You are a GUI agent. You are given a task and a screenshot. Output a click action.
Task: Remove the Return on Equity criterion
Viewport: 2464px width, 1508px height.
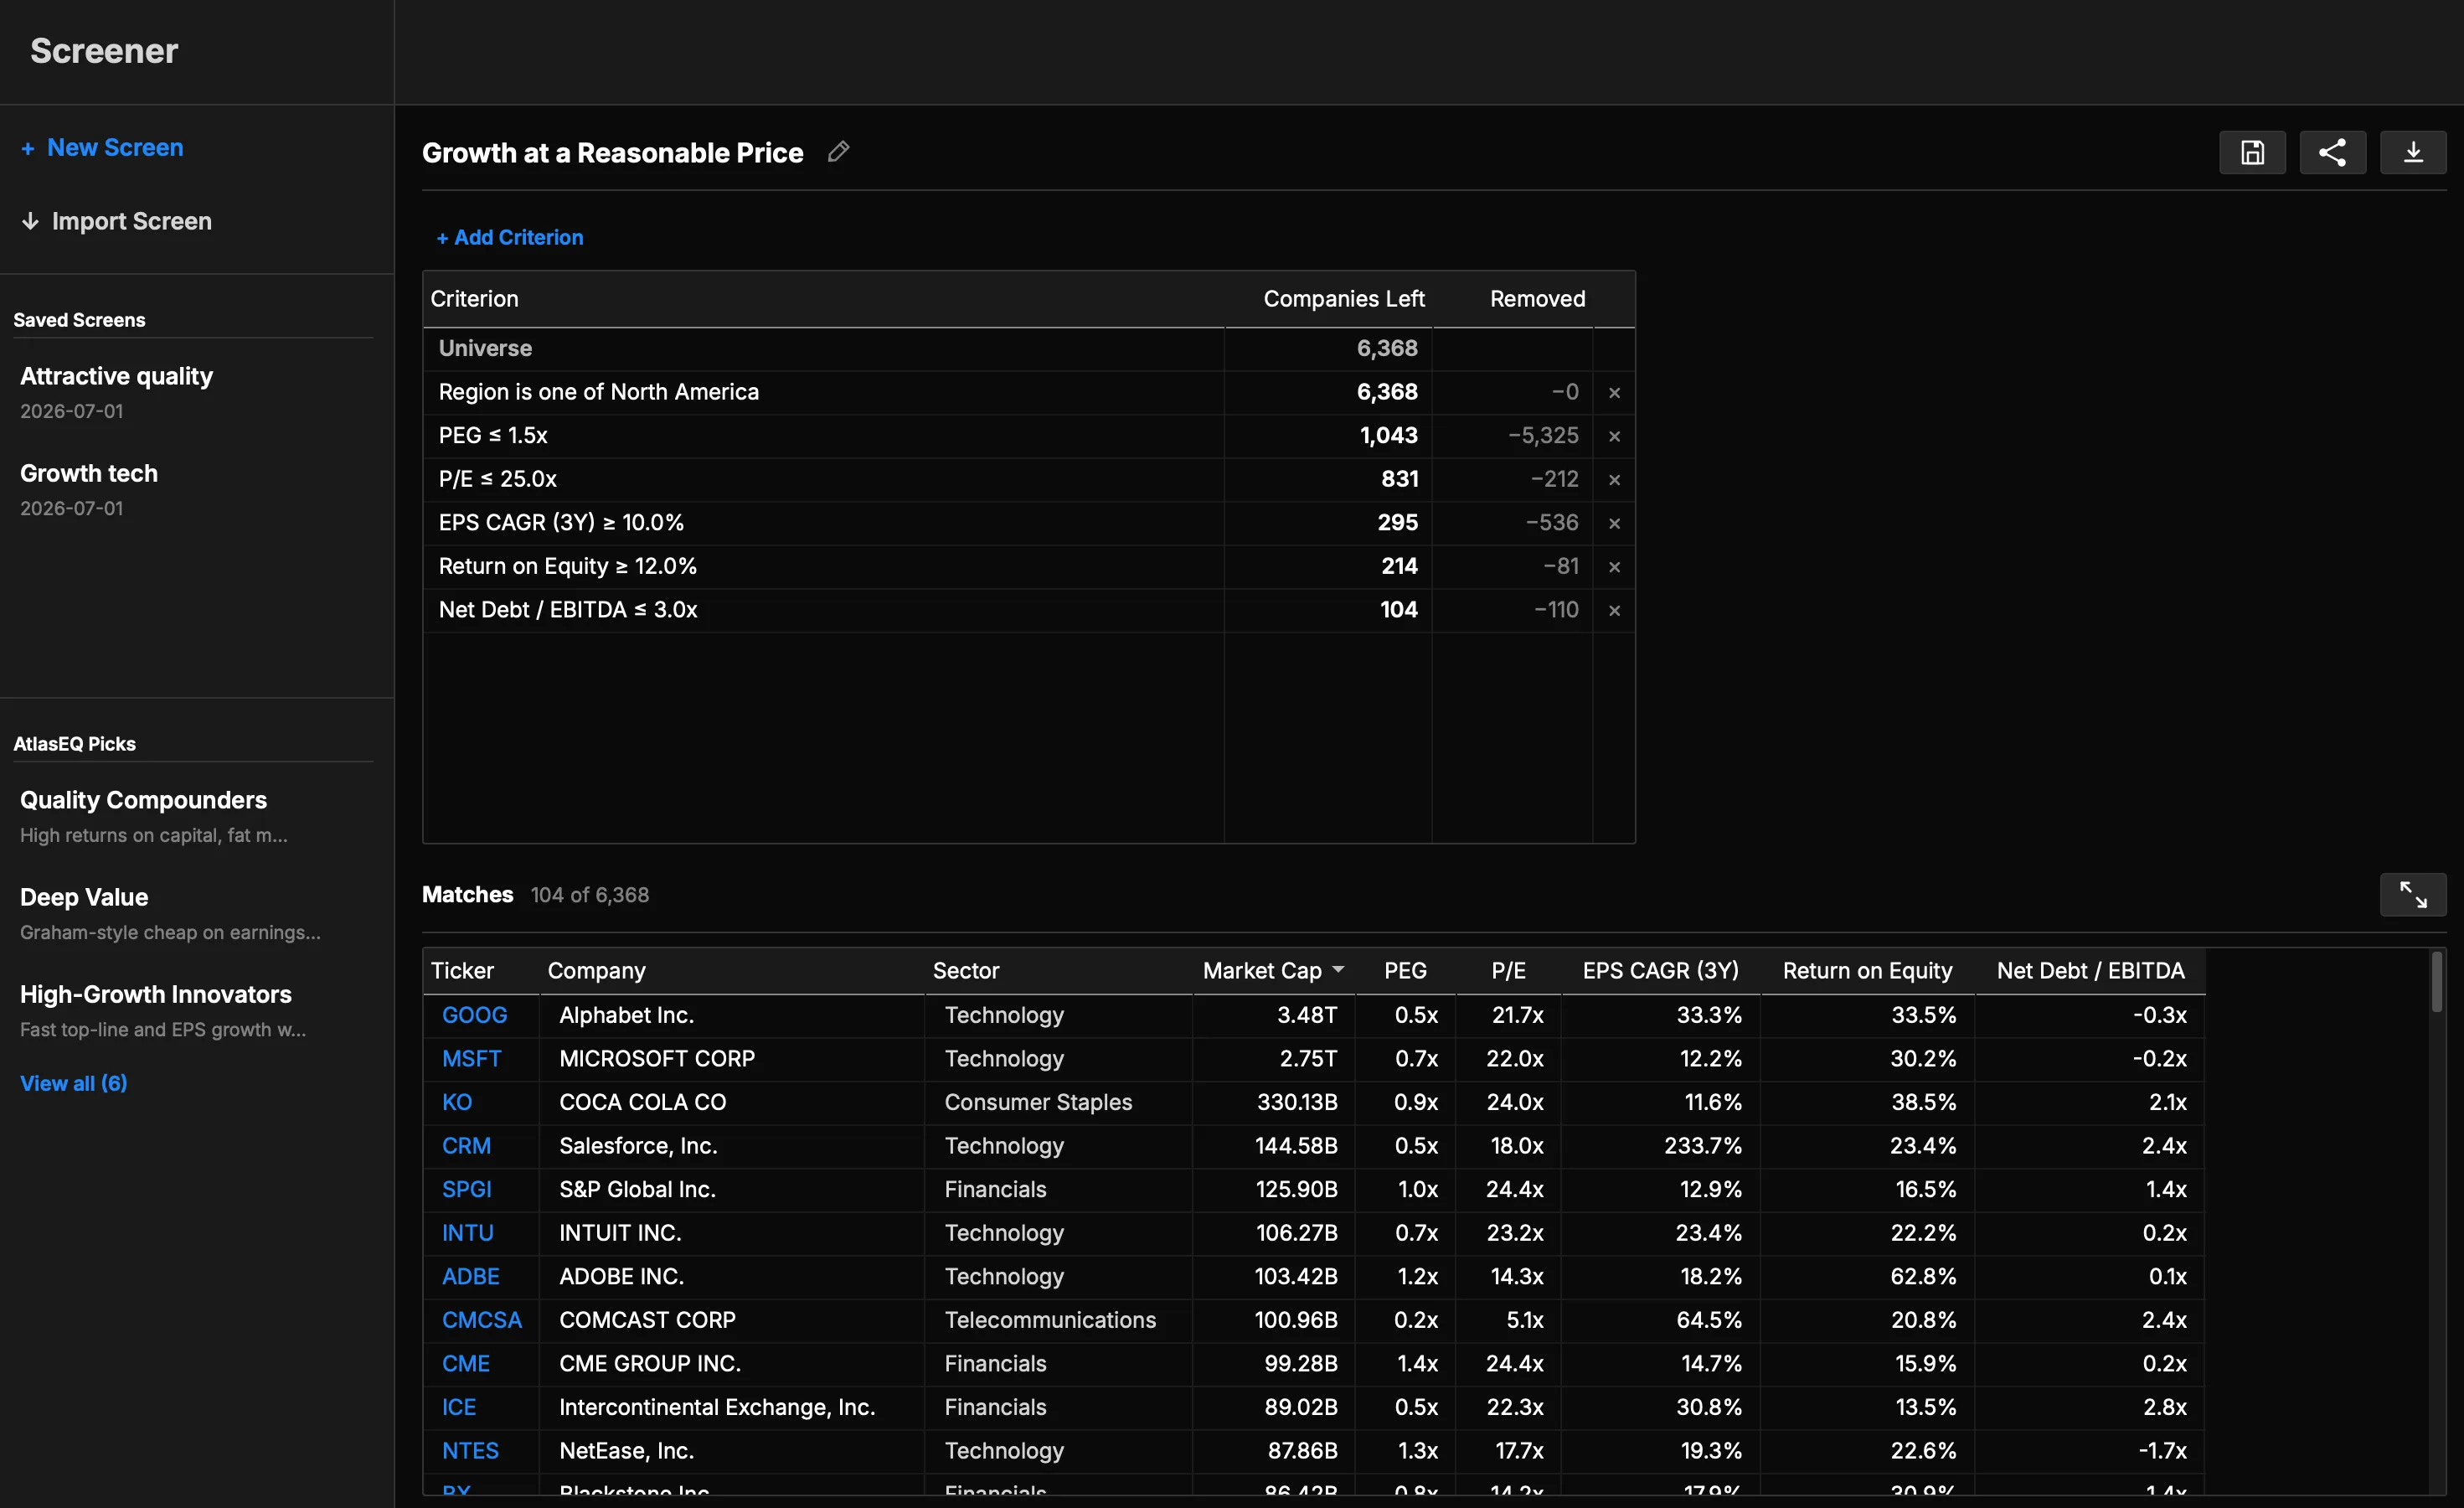pos(1614,567)
